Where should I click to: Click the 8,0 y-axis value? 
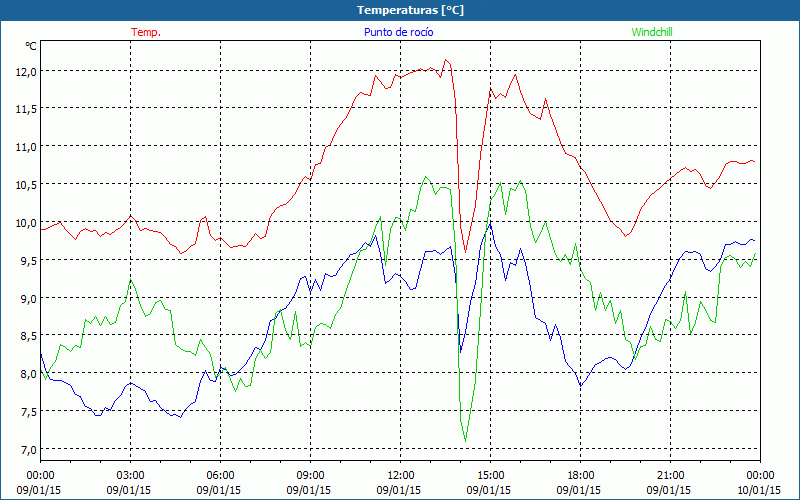pos(28,374)
